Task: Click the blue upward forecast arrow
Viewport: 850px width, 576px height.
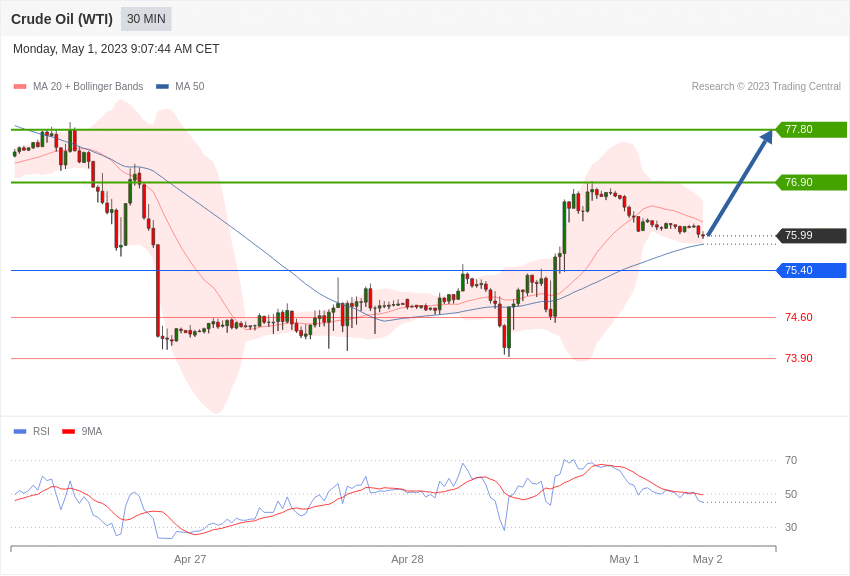Action: (740, 183)
